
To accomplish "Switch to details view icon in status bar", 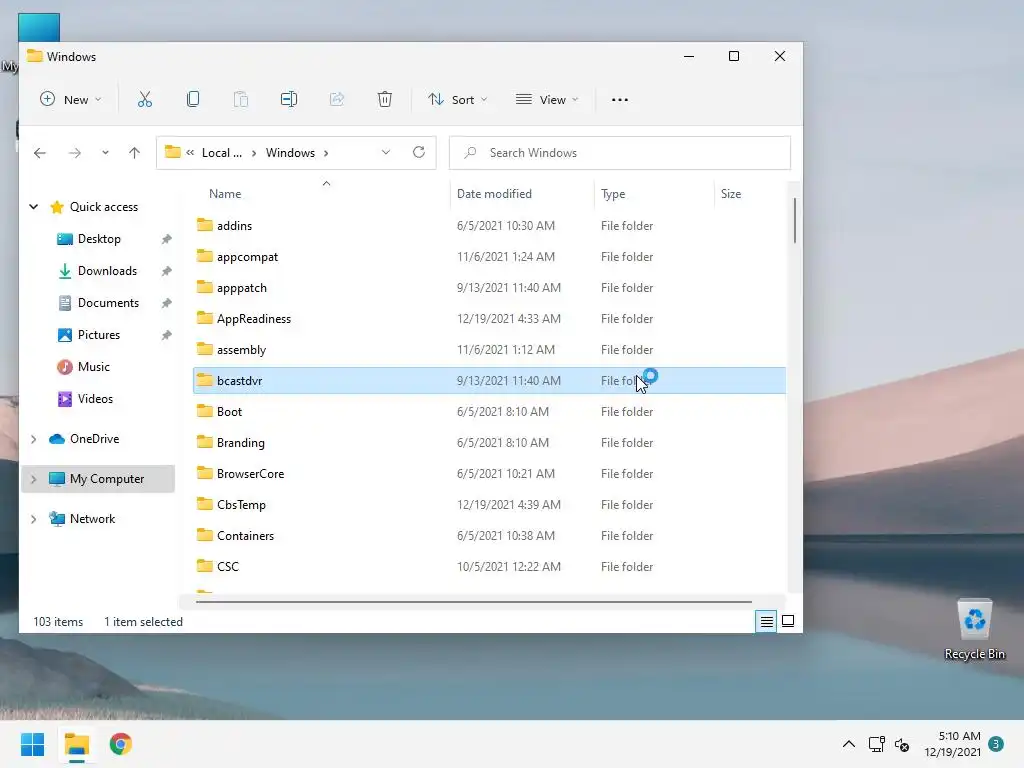I will click(x=767, y=622).
